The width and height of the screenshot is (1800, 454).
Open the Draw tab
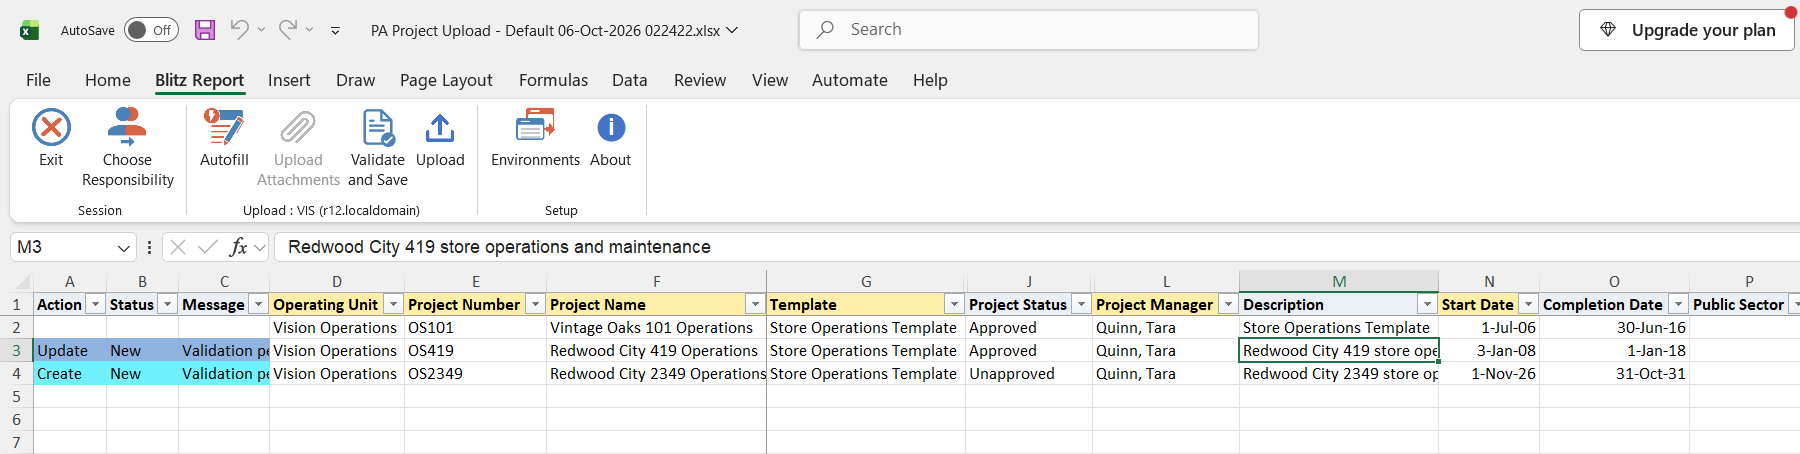pos(355,80)
